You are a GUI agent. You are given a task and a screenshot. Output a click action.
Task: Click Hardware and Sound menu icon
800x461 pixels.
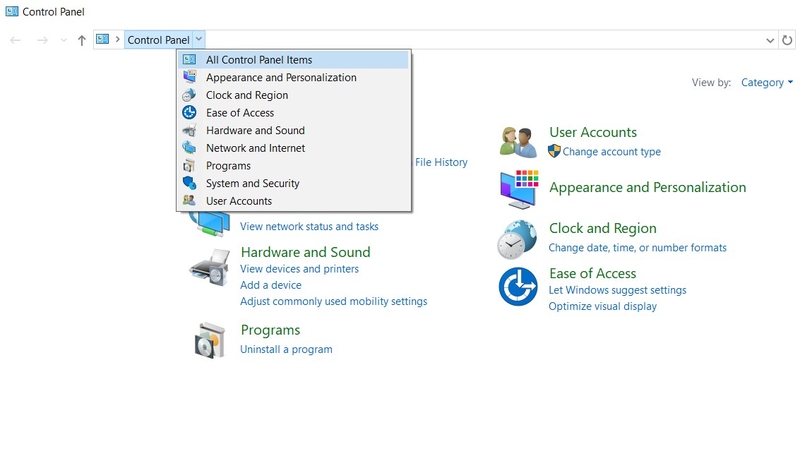[x=189, y=130]
